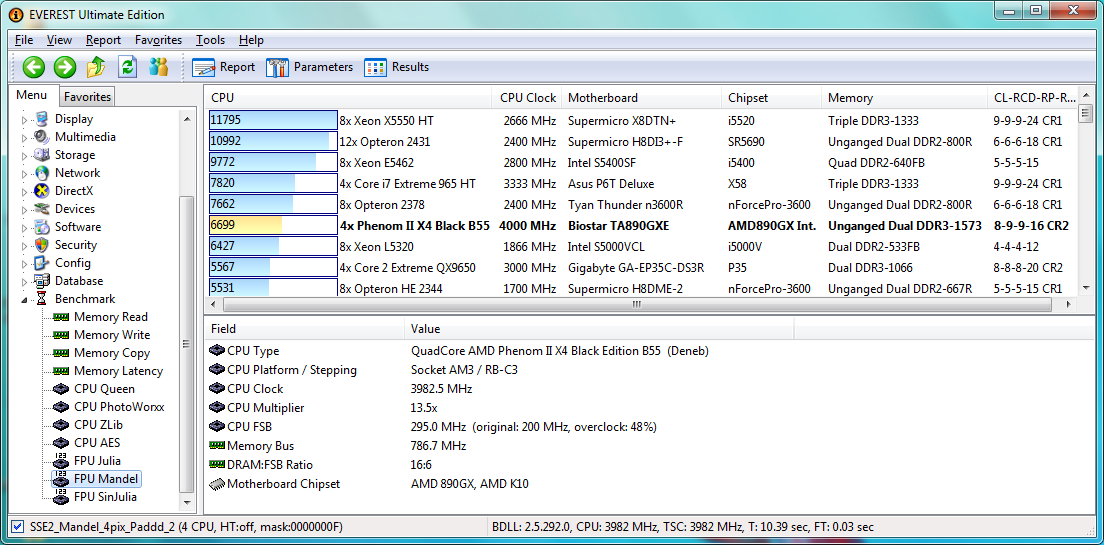Select the Network globe icon

tap(42, 173)
